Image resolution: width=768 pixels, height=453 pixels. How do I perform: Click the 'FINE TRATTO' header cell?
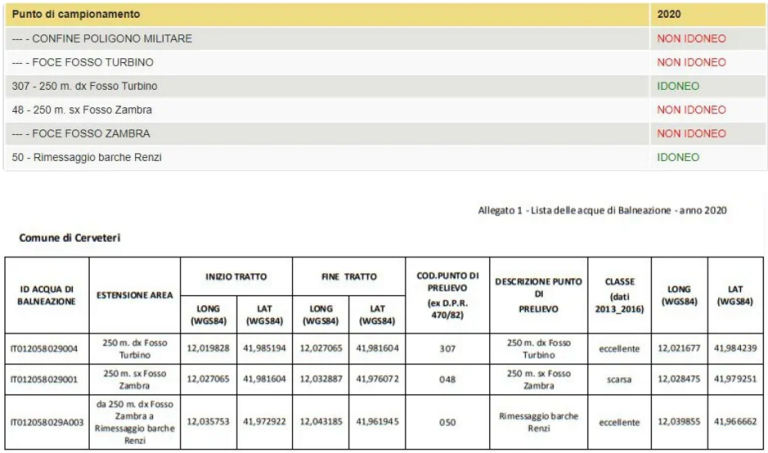coord(348,275)
